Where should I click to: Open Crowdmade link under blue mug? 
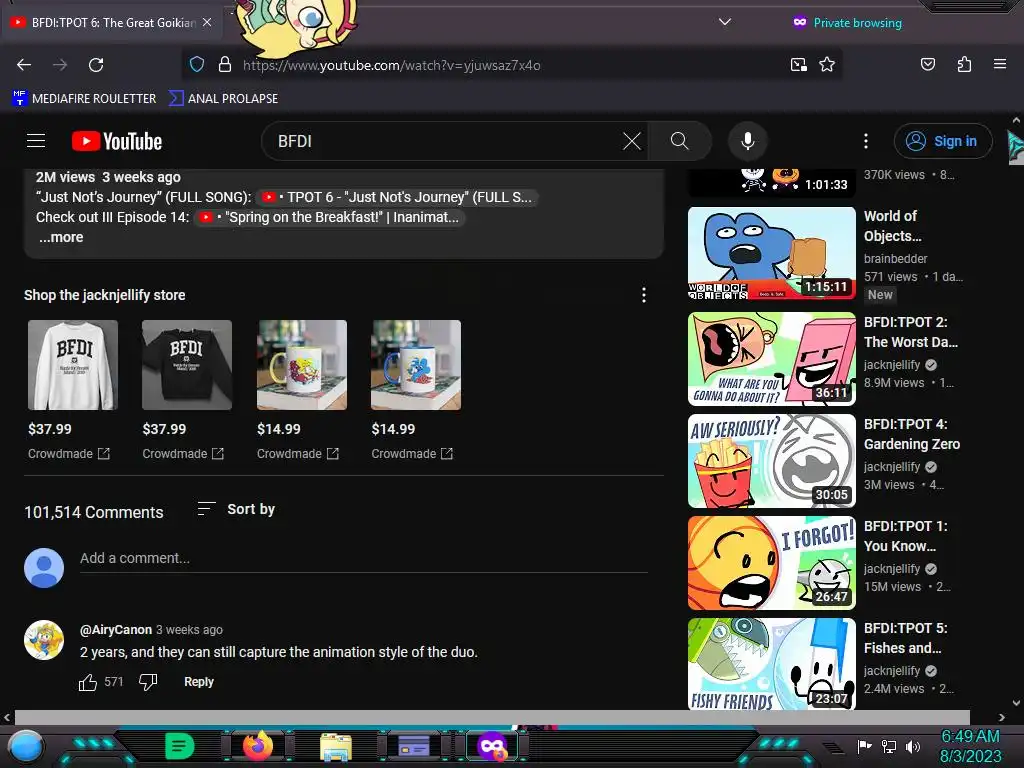pyautogui.click(x=412, y=453)
